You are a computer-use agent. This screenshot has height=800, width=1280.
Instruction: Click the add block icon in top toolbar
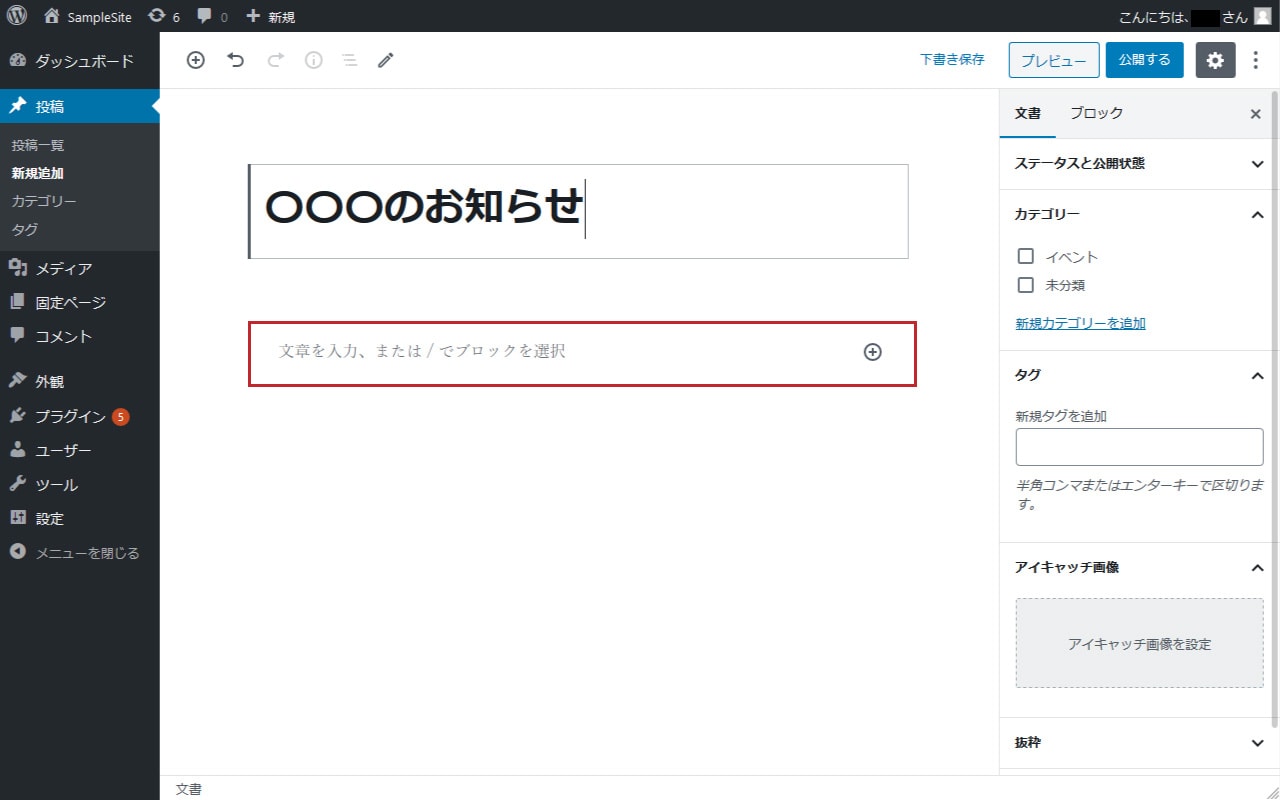(x=196, y=60)
